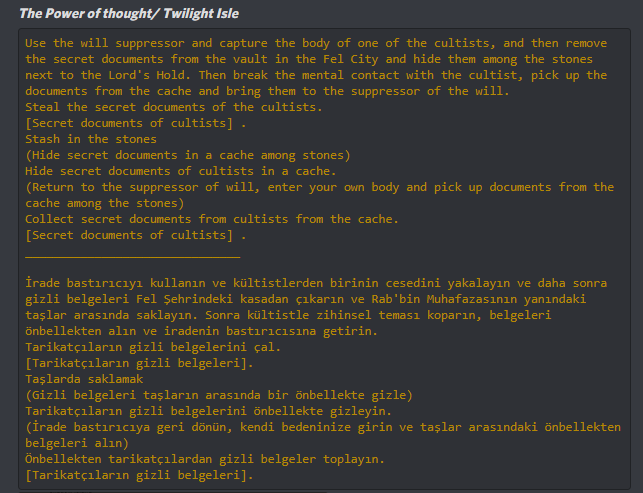Click 'Collect secret documents from cultists from the cache.'
This screenshot has height=493, width=643.
[x=212, y=219]
